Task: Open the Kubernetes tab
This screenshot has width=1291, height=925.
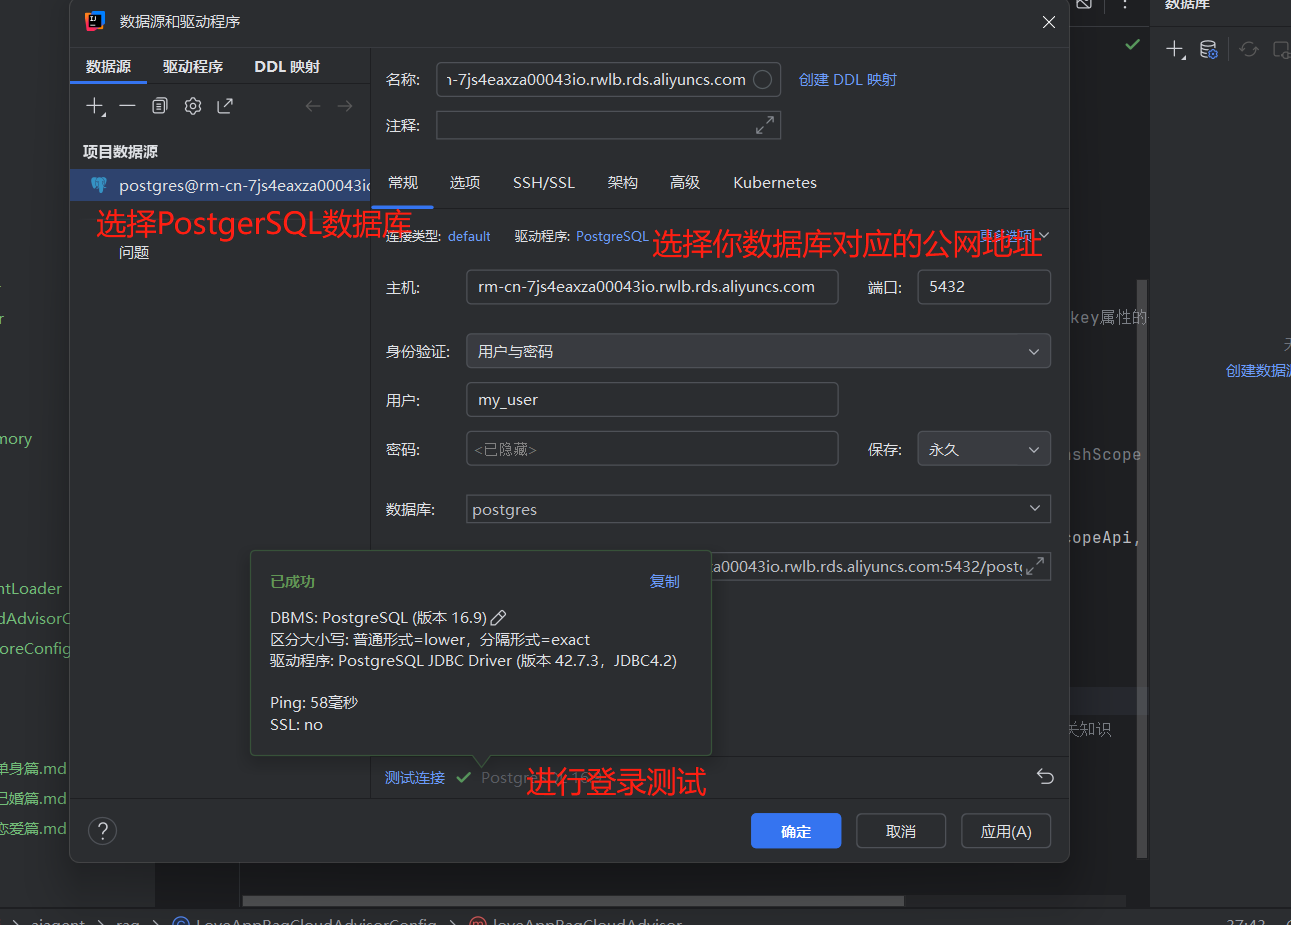Action: pyautogui.click(x=775, y=183)
